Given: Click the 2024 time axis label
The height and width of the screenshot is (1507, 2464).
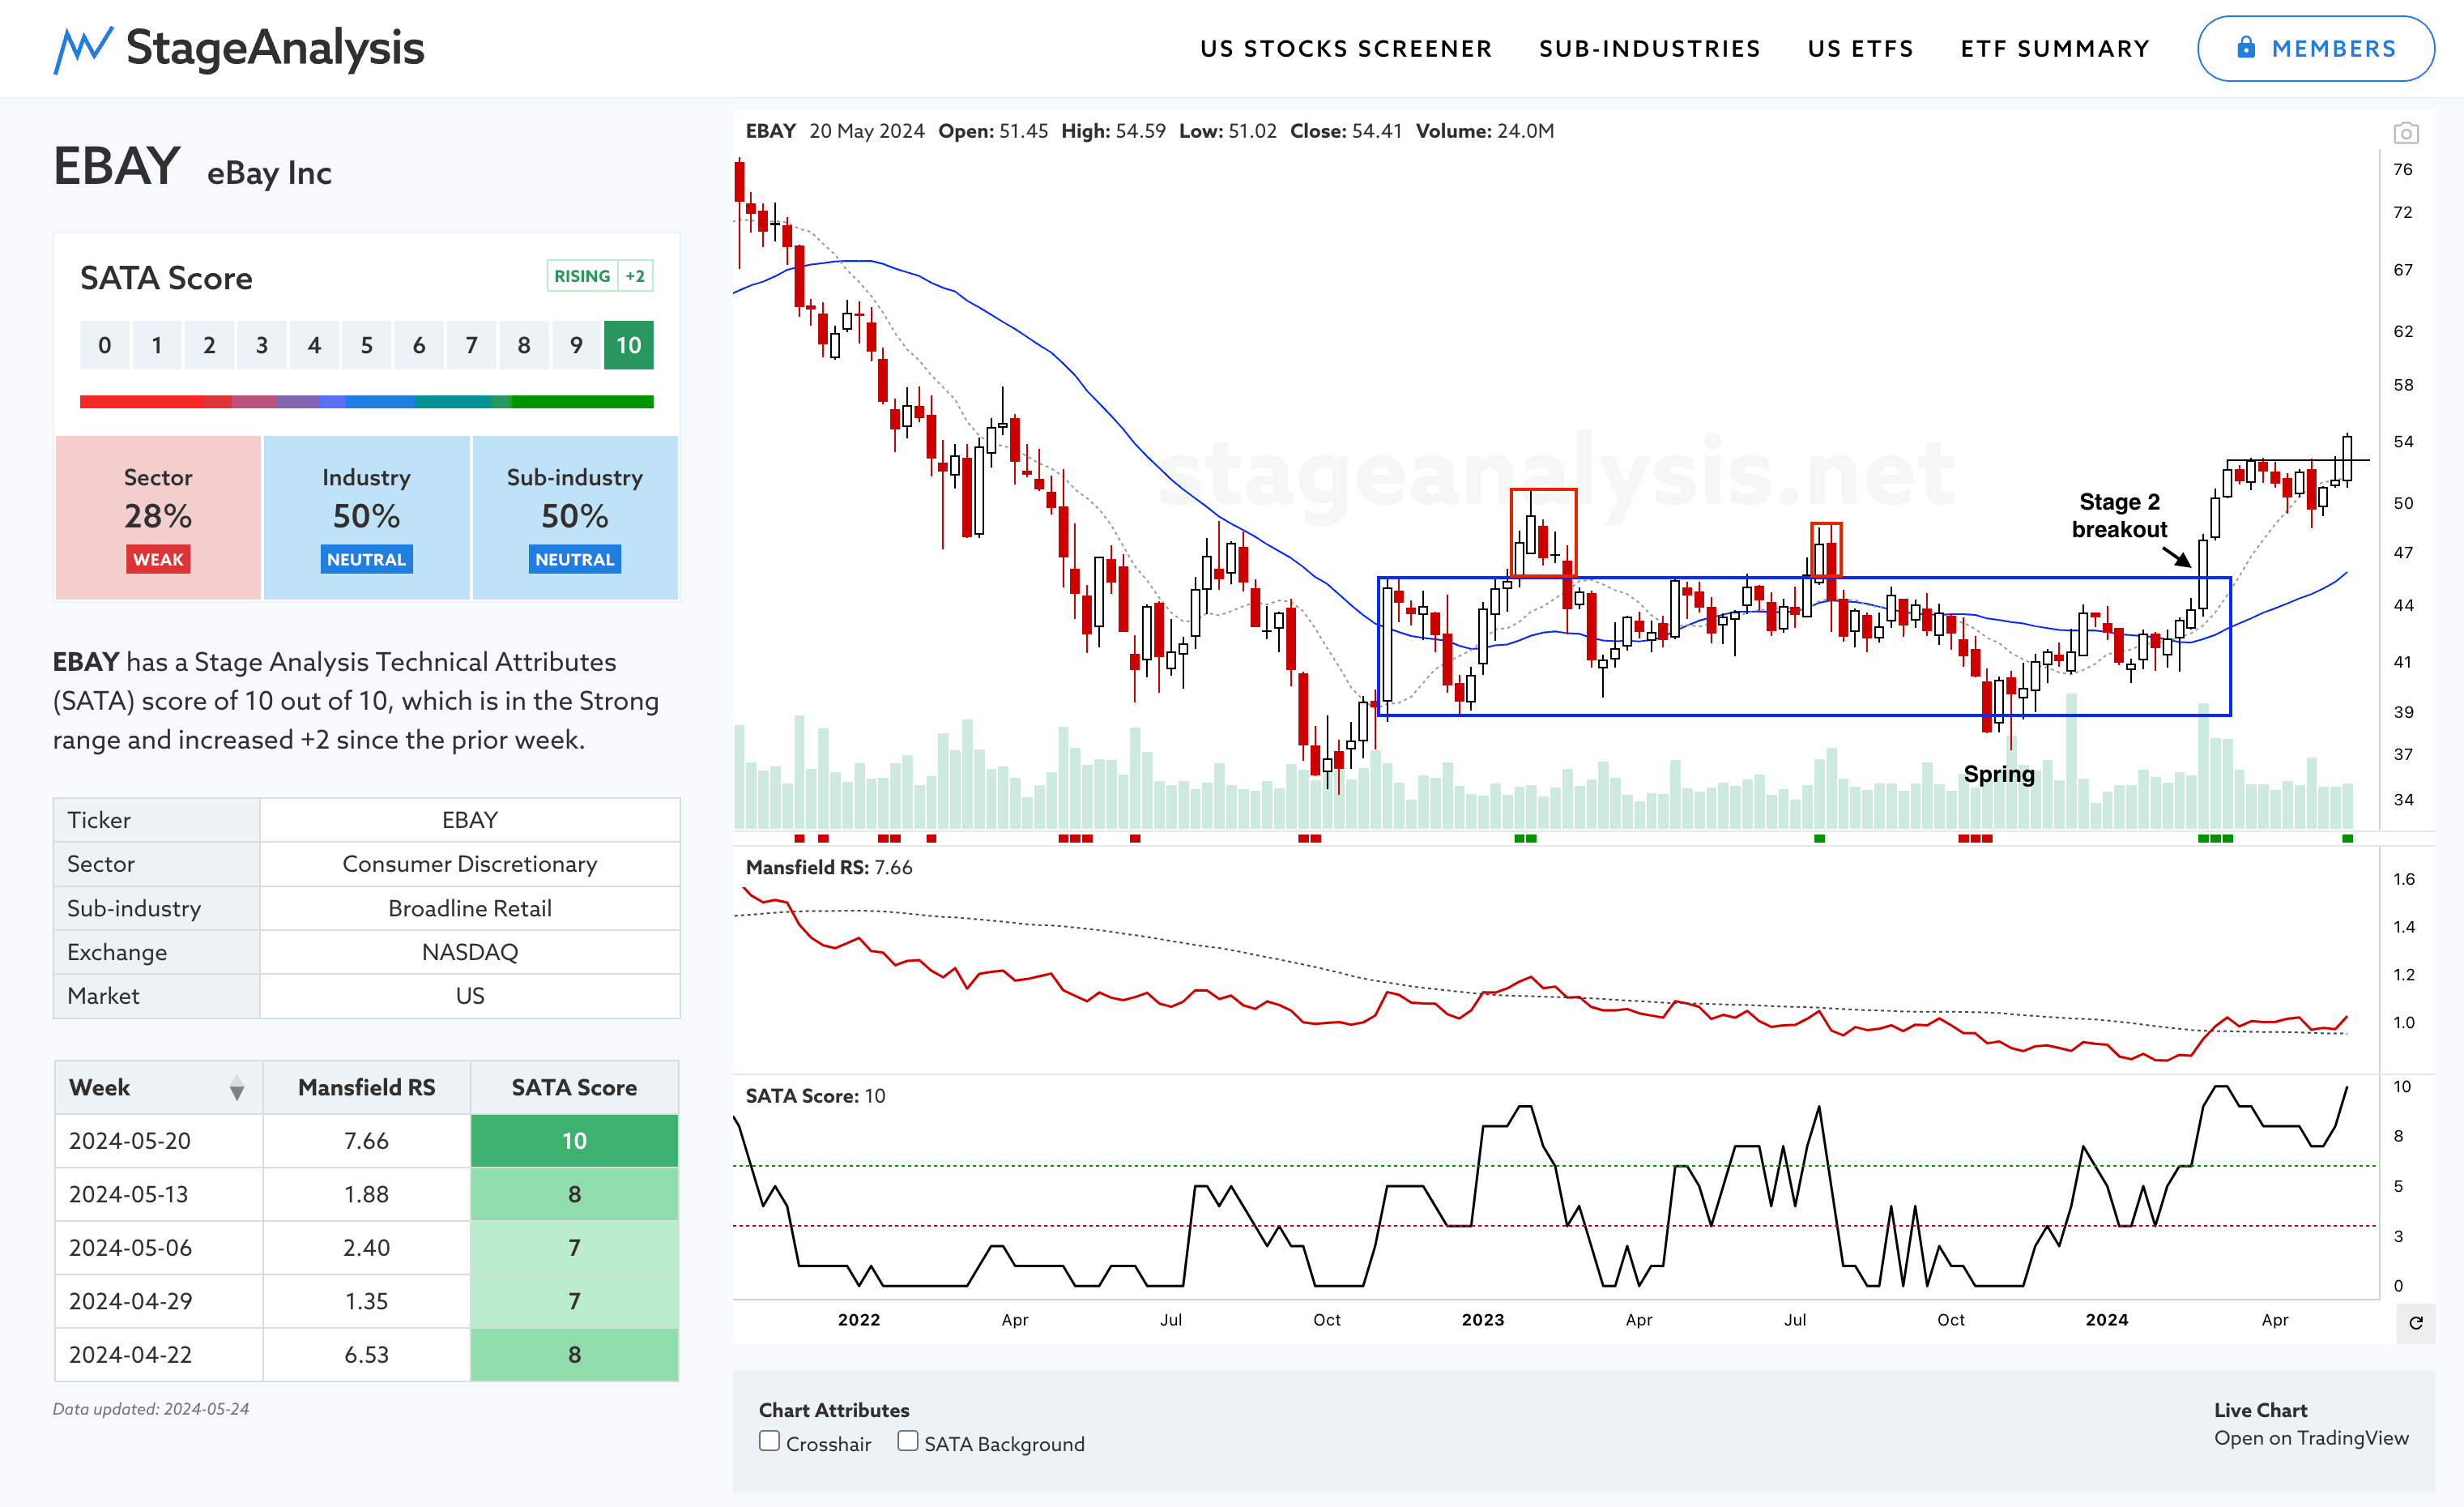Looking at the screenshot, I should [2107, 1320].
